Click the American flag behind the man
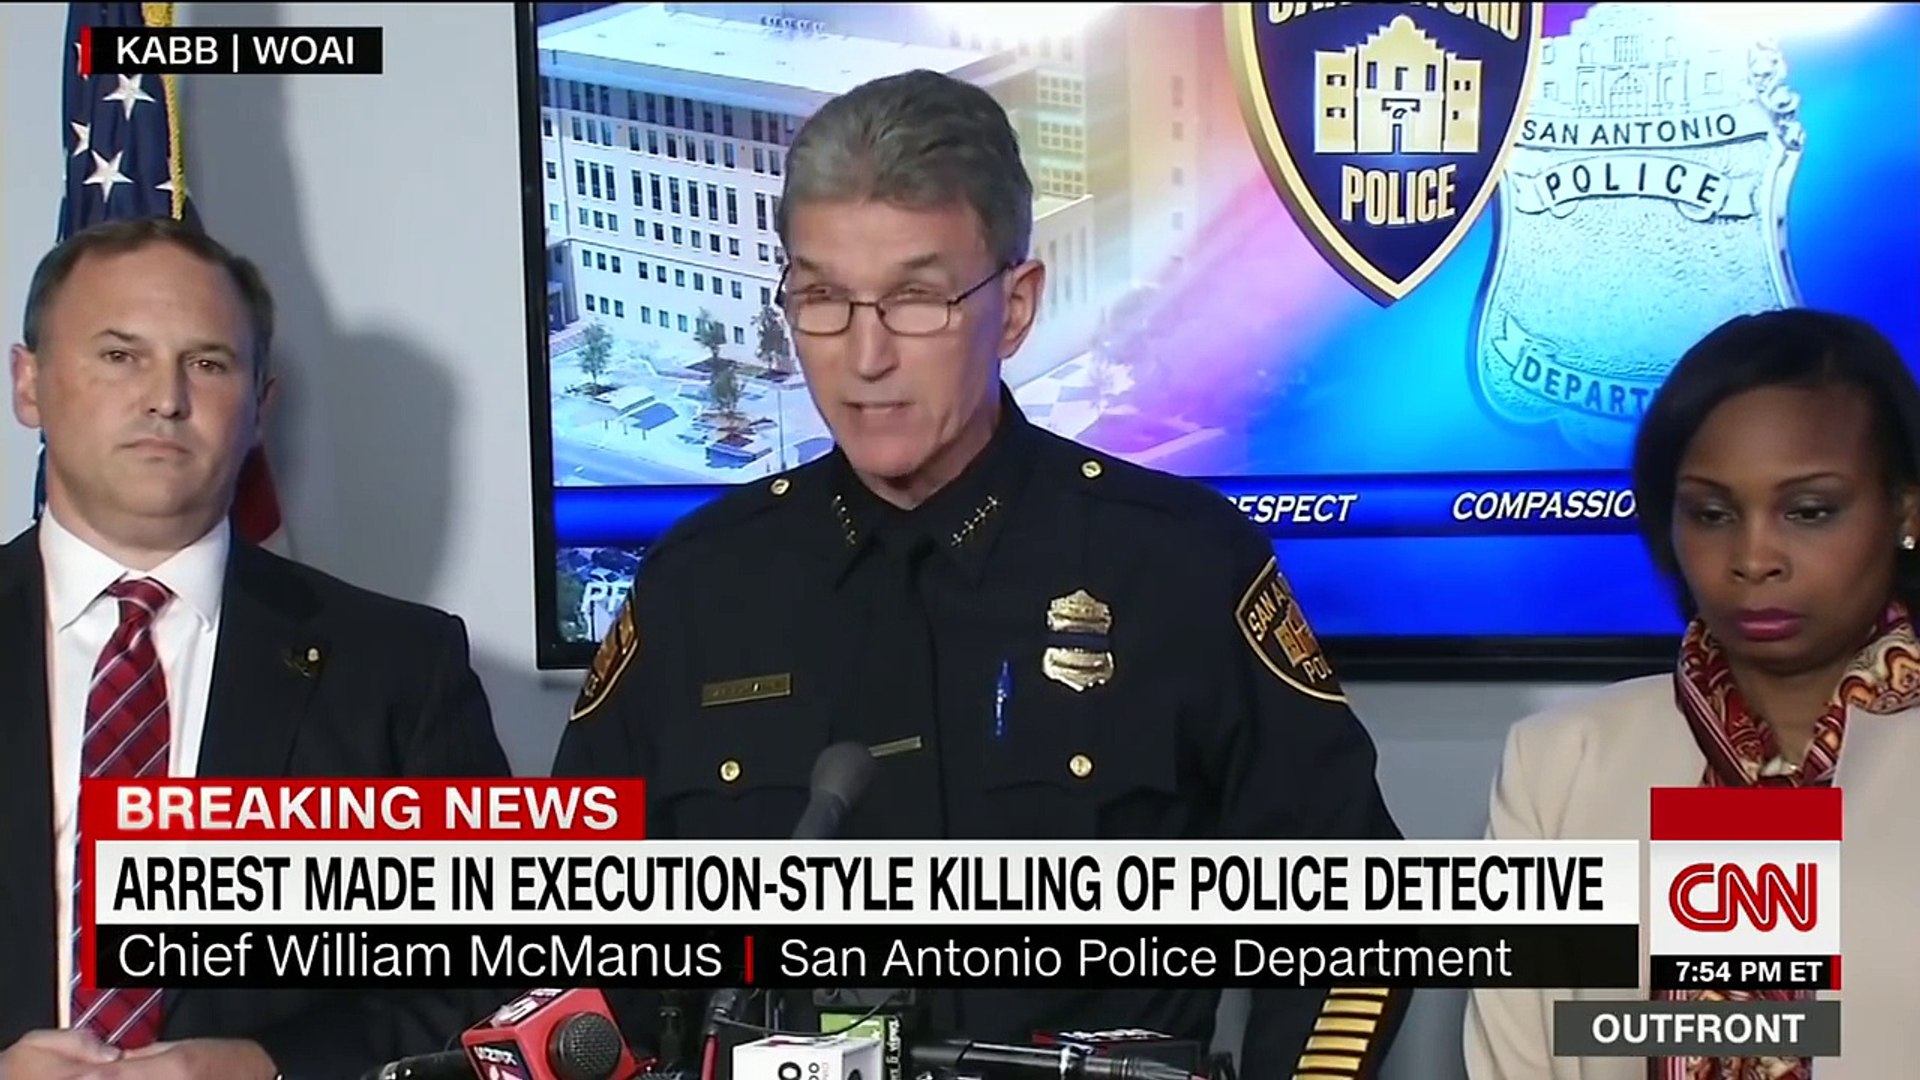Viewport: 1920px width, 1080px height. tap(125, 120)
